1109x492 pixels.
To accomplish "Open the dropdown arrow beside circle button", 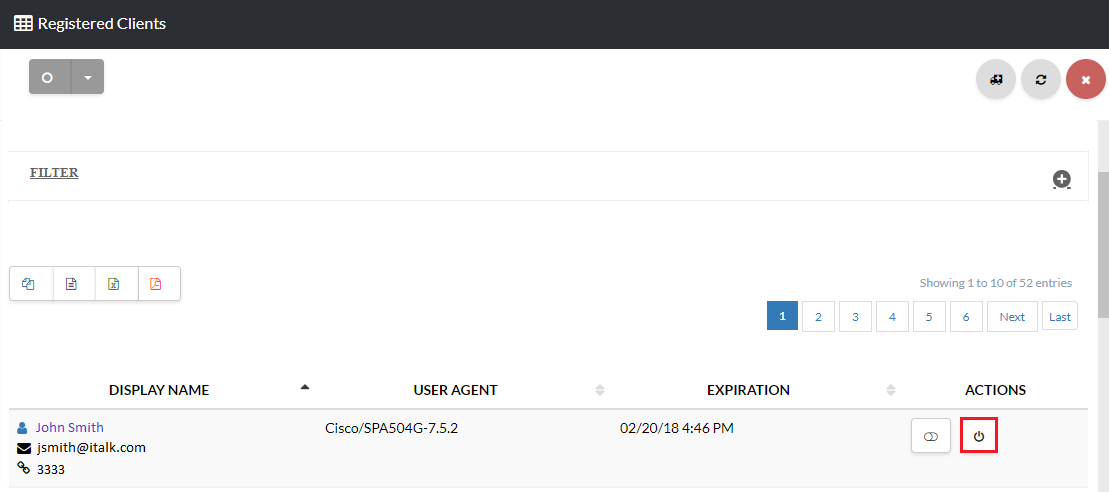I will 88,77.
